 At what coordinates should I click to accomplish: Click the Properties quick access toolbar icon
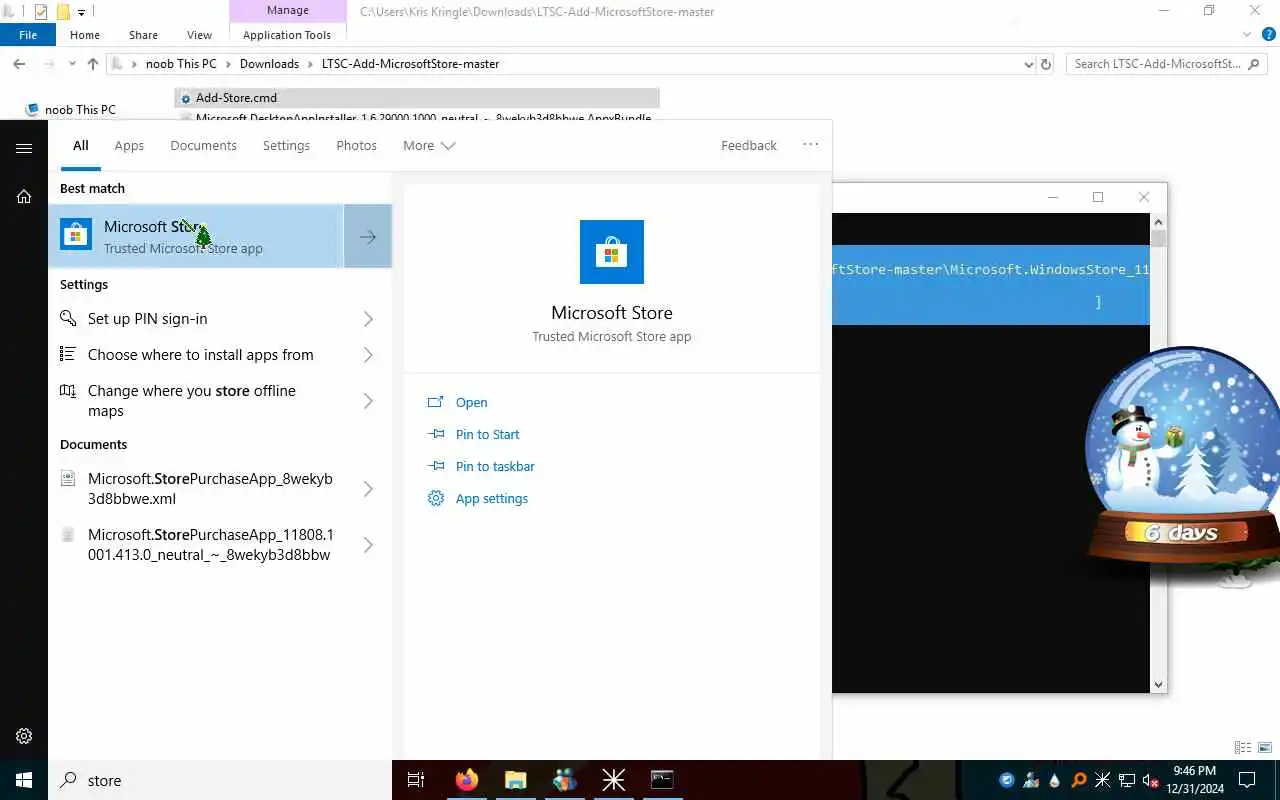[x=41, y=12]
